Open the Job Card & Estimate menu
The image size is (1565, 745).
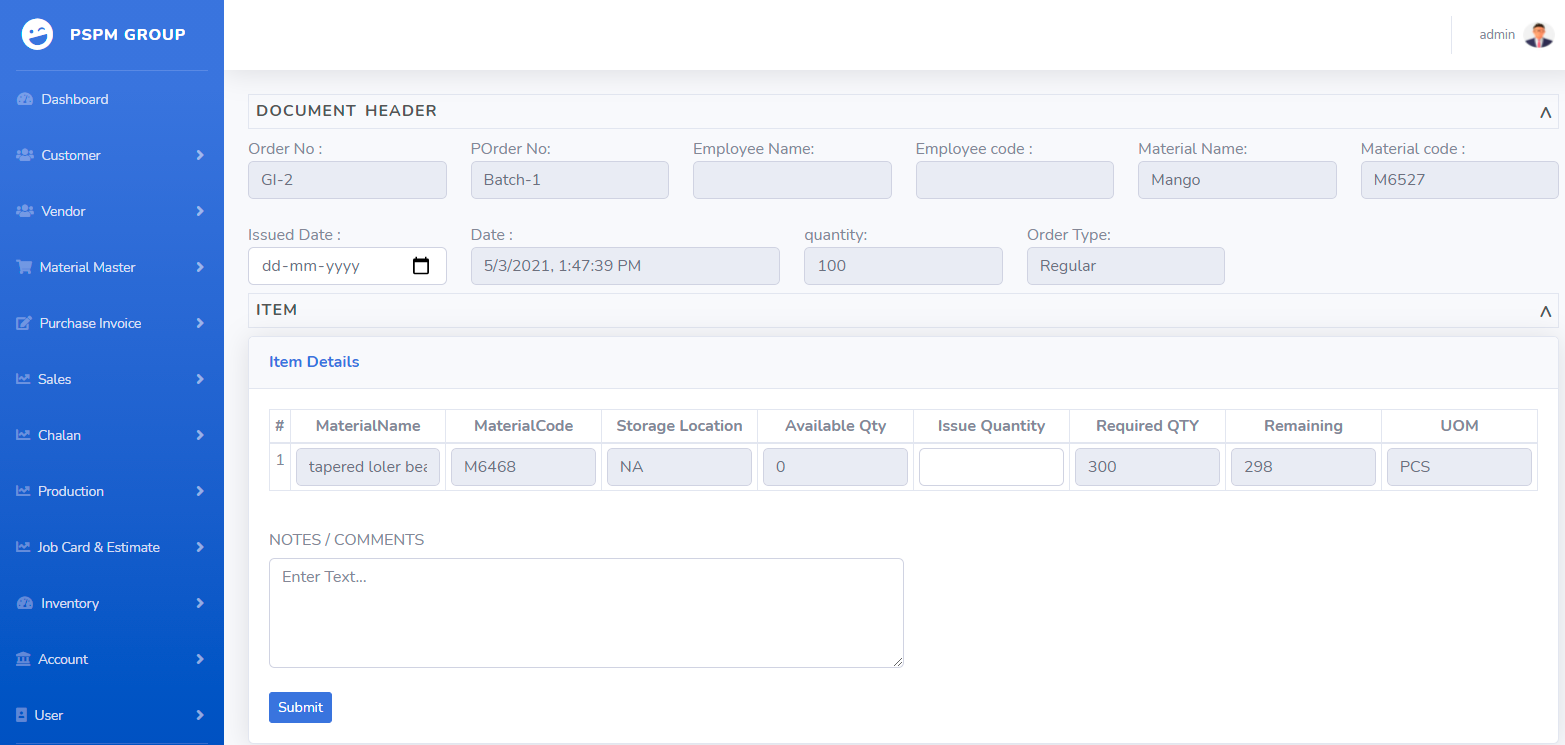click(x=98, y=548)
